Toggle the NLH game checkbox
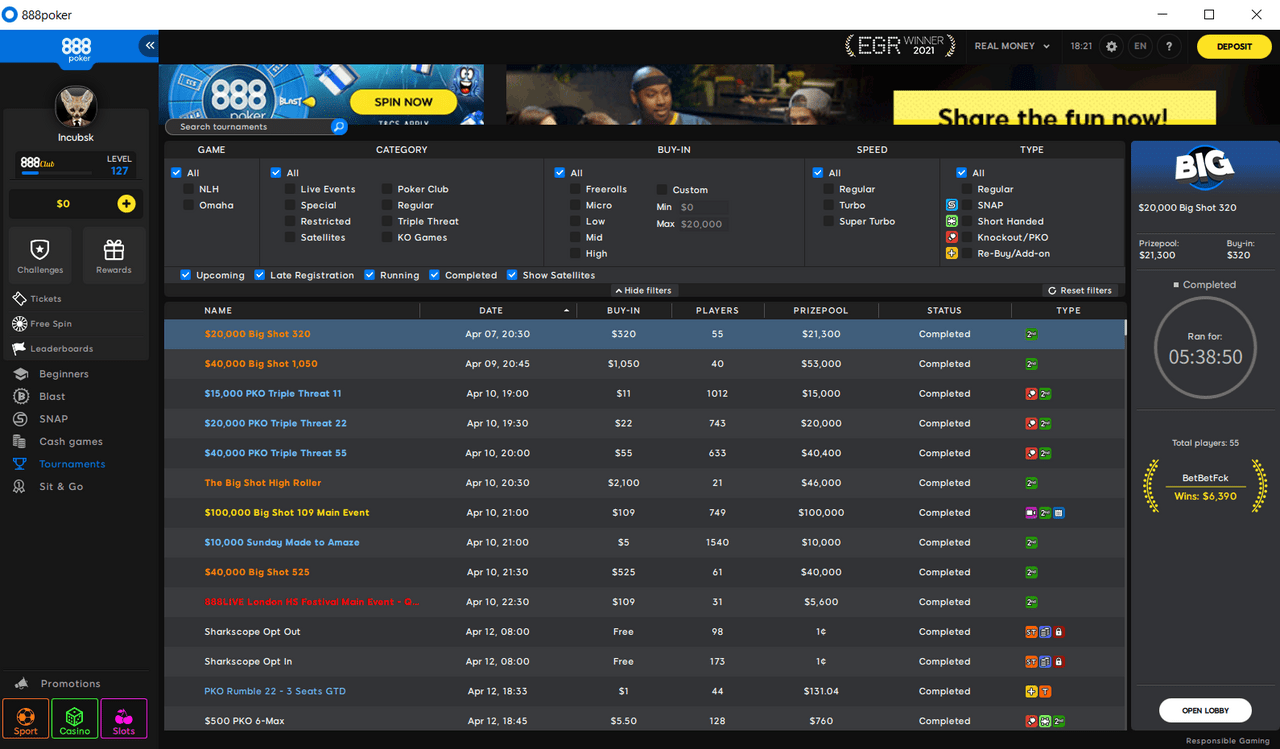This screenshot has height=749, width=1280. [x=189, y=189]
